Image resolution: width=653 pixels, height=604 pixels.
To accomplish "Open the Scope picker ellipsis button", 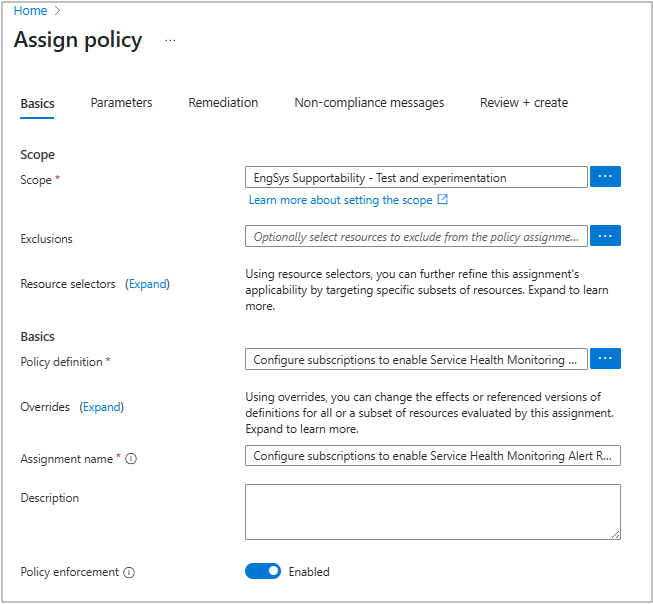I will click(605, 177).
